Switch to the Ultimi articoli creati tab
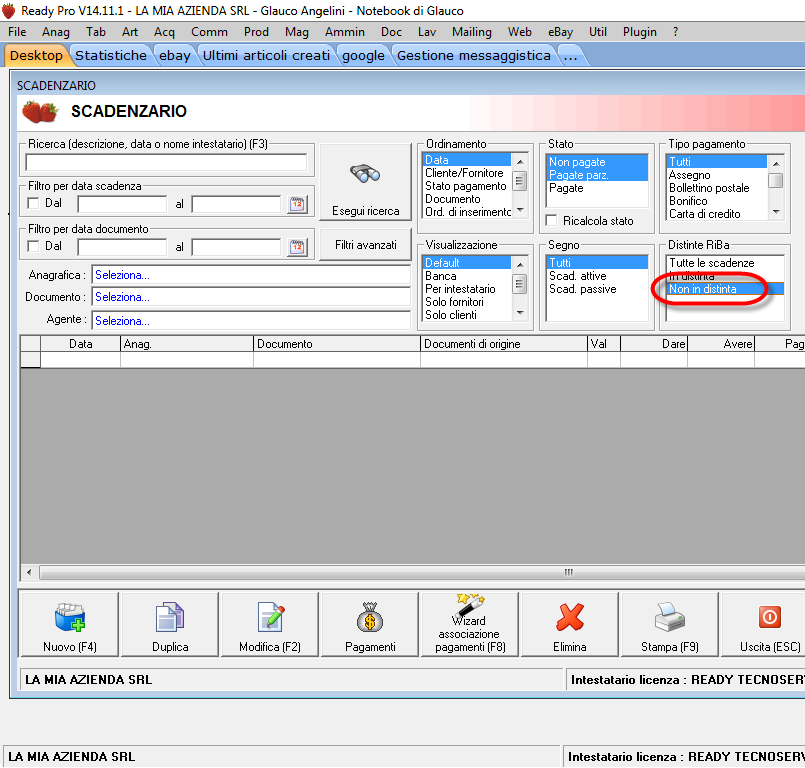 click(266, 55)
